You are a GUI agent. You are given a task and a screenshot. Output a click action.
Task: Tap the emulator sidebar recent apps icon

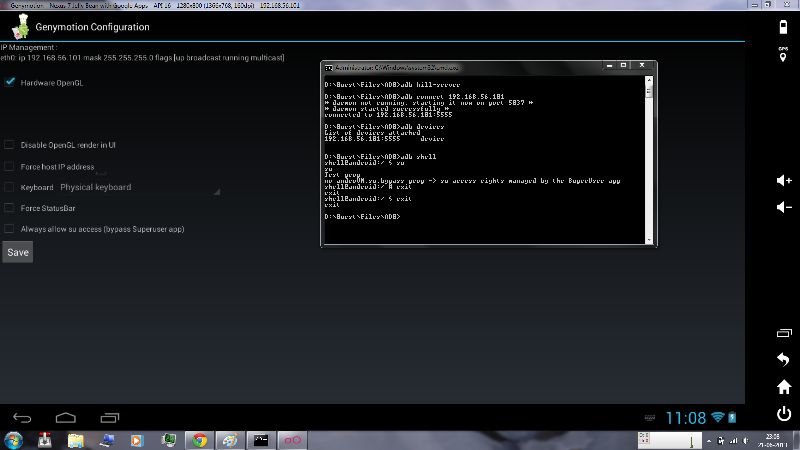[784, 333]
